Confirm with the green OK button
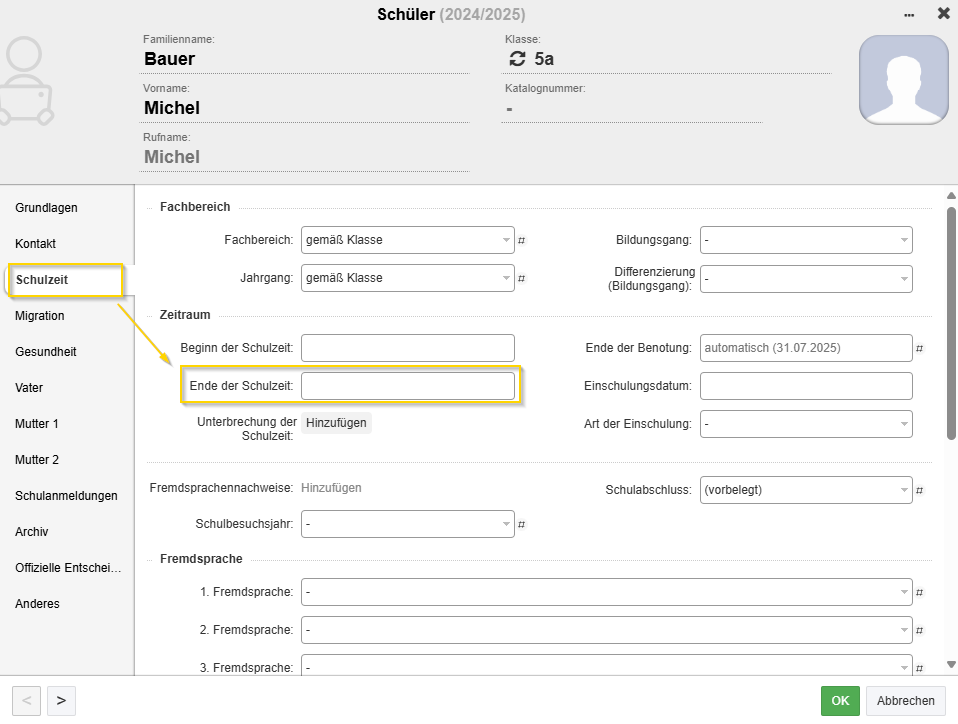This screenshot has height=724, width=958. click(840, 700)
